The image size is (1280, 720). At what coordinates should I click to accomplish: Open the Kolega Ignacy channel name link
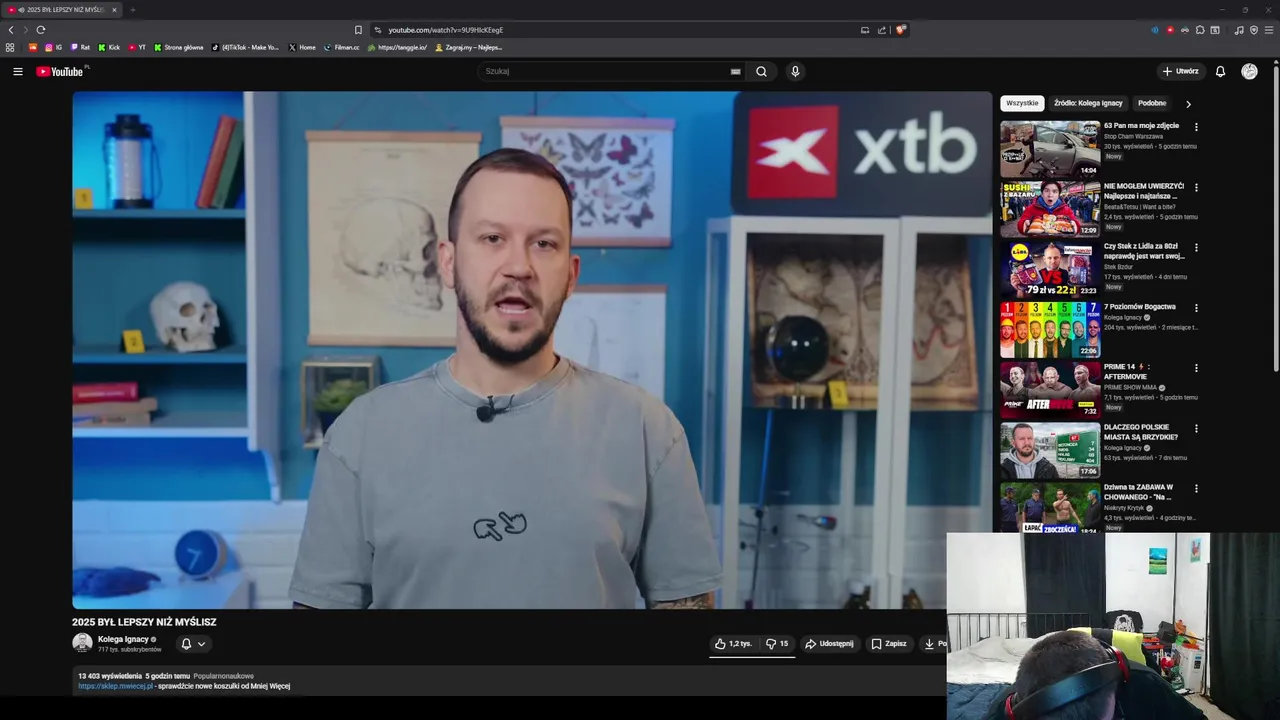coord(123,639)
